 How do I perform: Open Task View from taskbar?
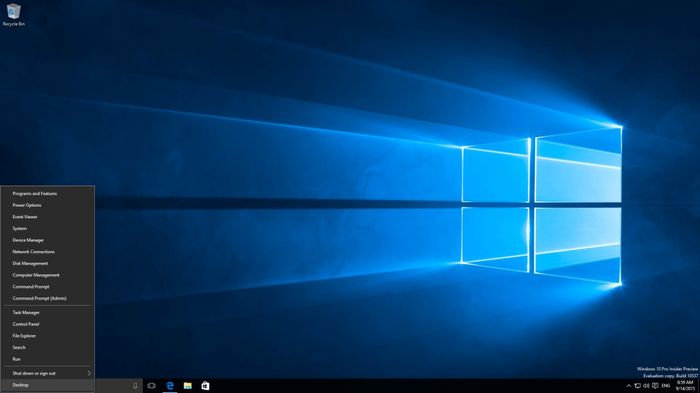point(152,385)
